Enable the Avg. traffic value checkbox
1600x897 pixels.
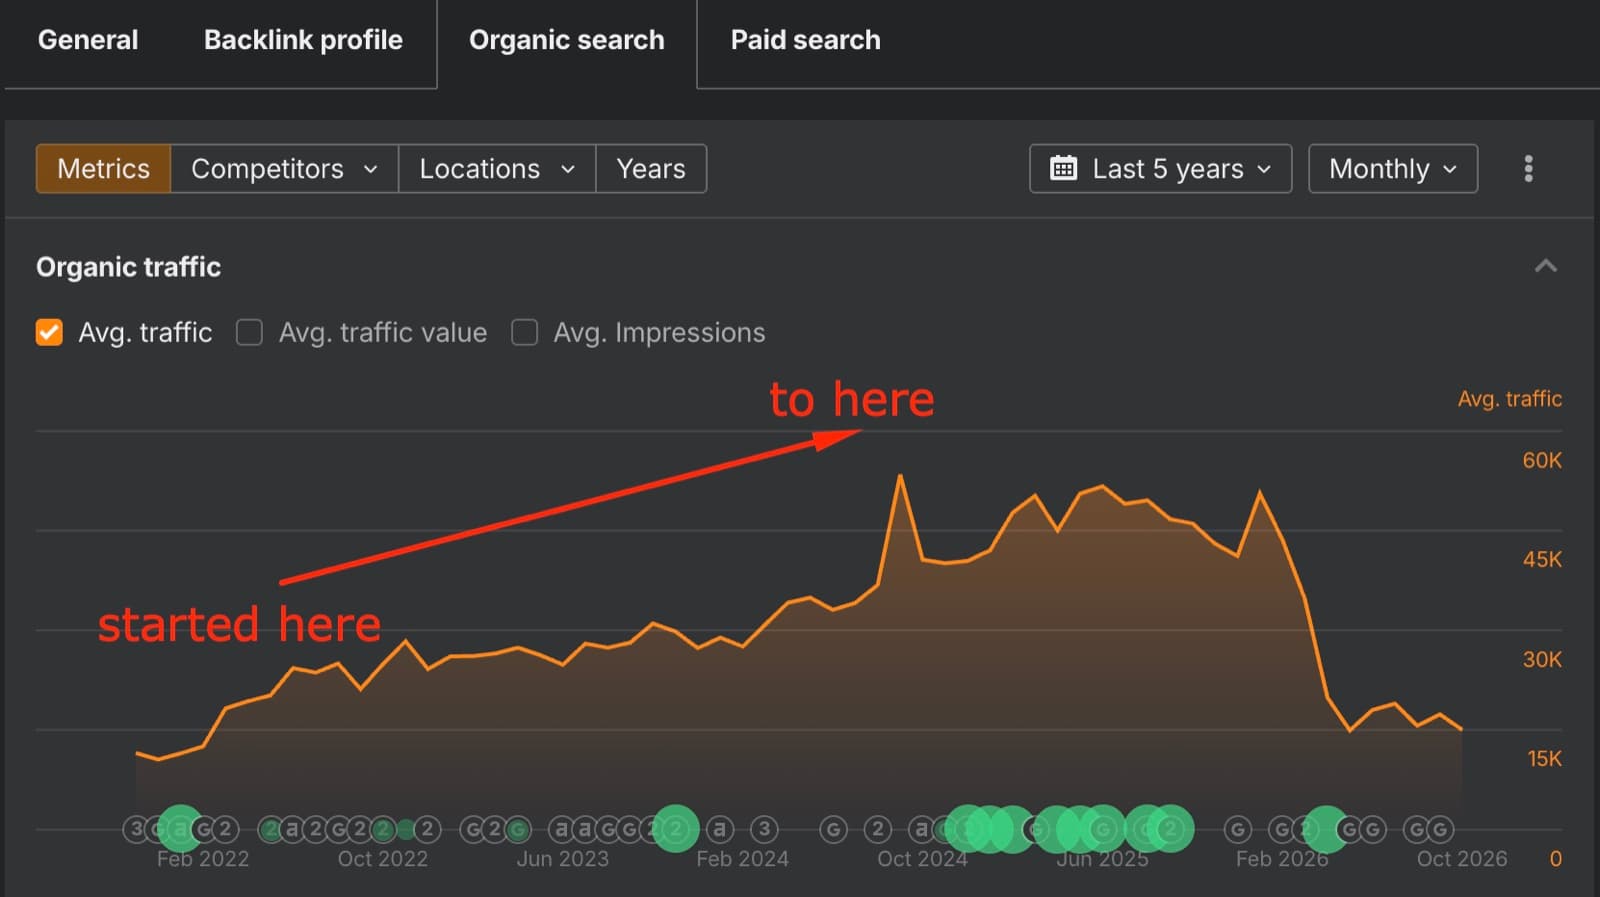click(x=249, y=332)
